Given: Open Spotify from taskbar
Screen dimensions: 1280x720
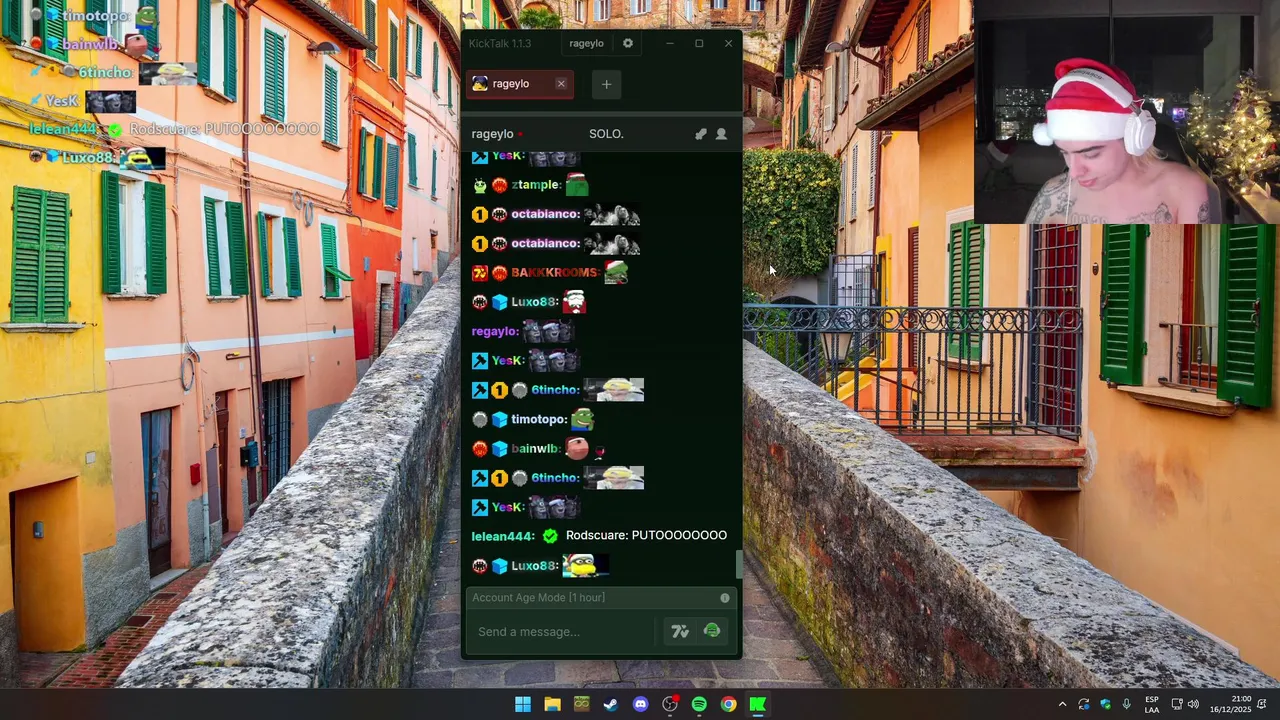Looking at the screenshot, I should (699, 705).
